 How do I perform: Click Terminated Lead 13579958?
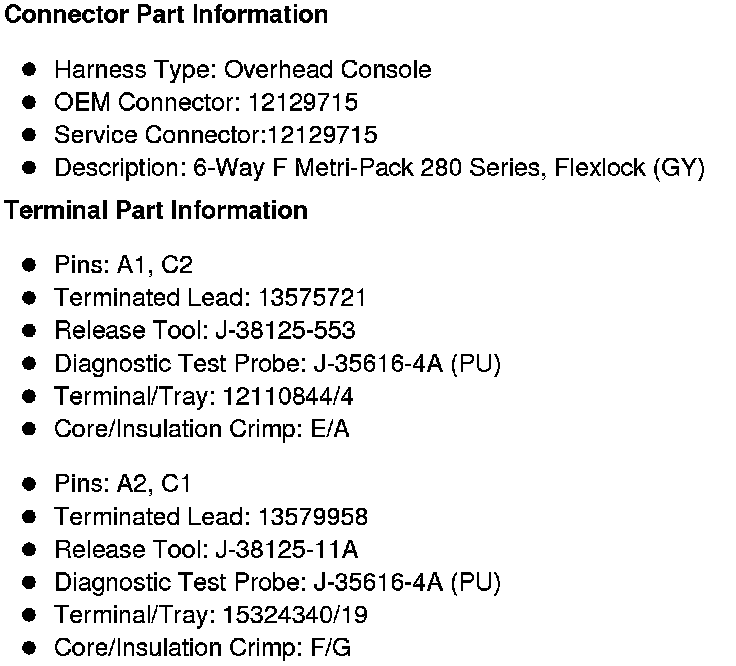point(210,517)
